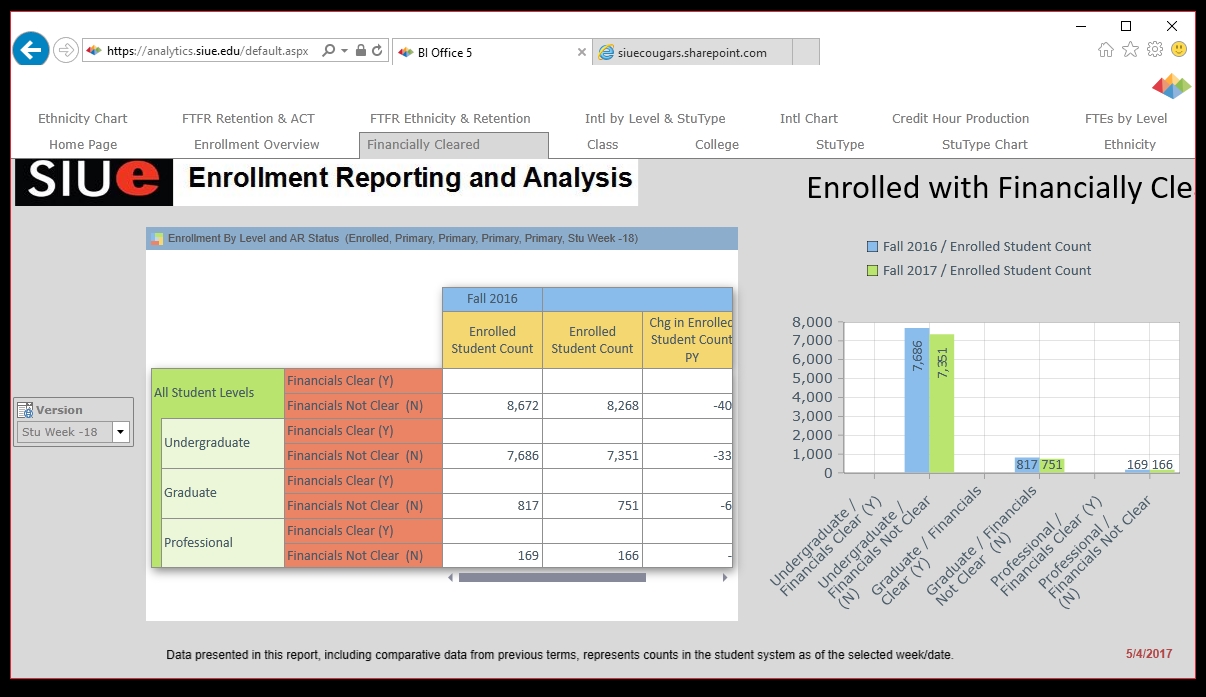This screenshot has width=1206, height=697.
Task: Click the Pyramid Analytics logo icon
Action: coord(1171,87)
